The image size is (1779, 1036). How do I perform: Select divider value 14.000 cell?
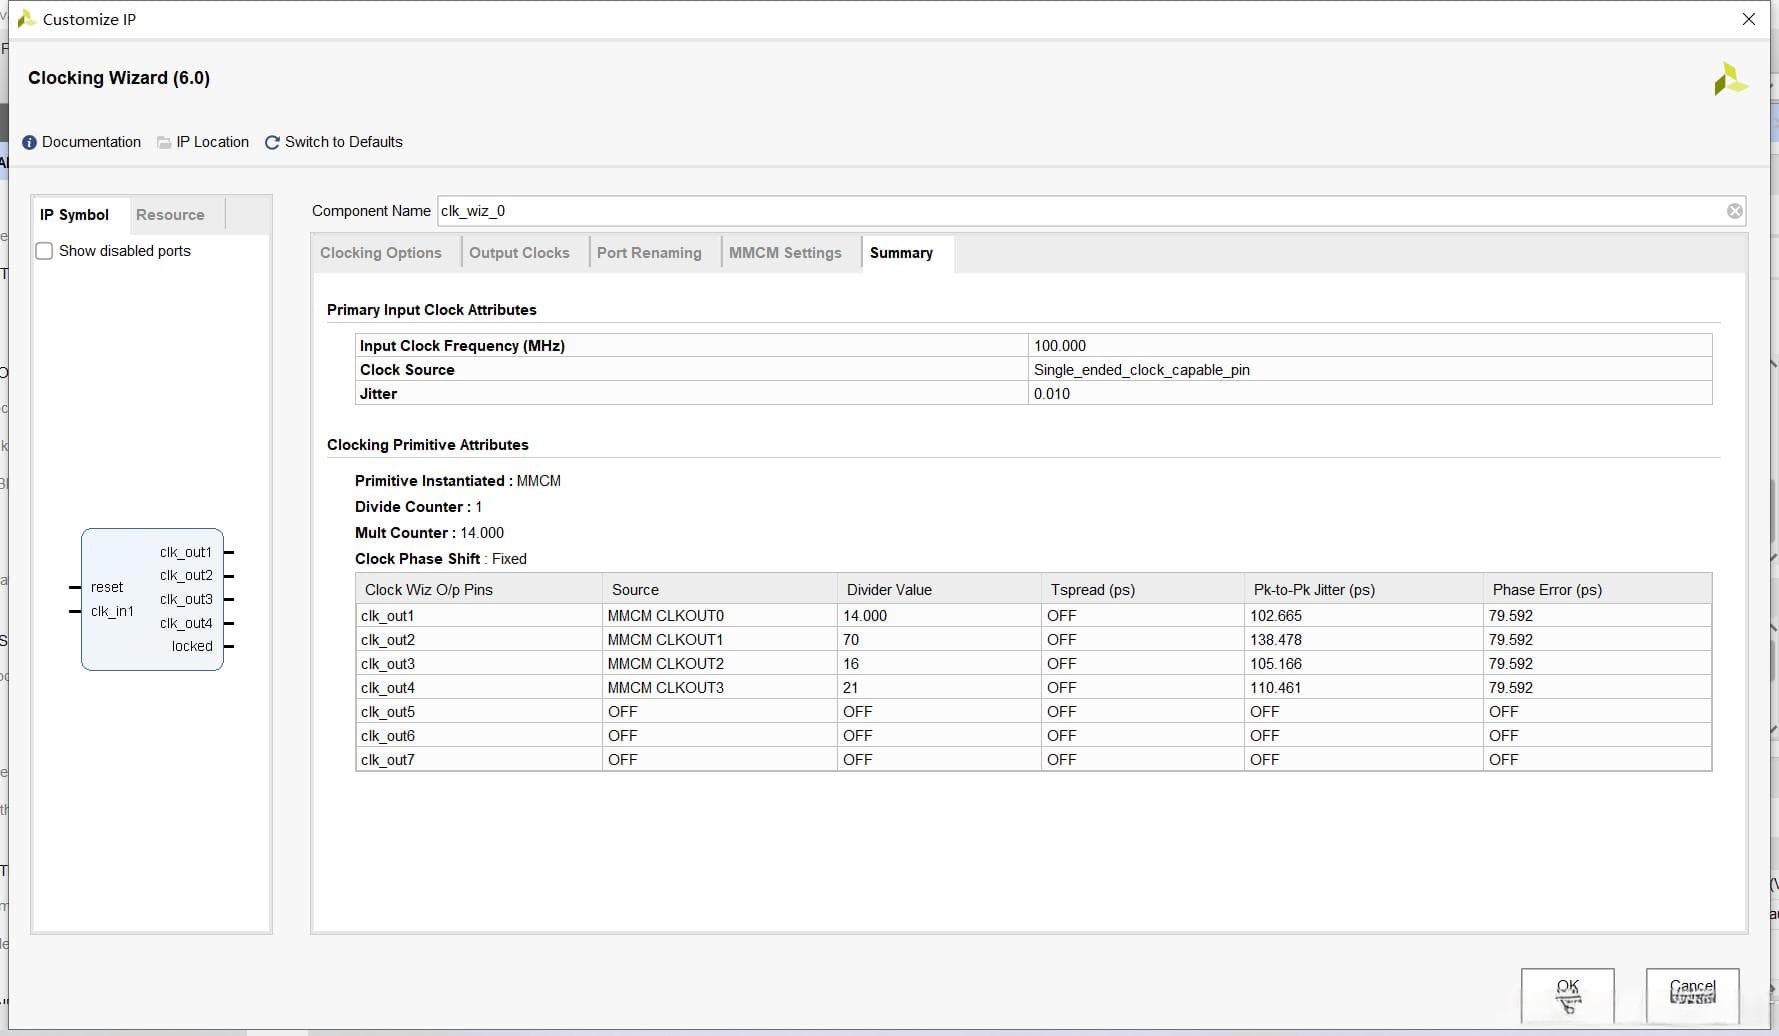[x=939, y=616]
